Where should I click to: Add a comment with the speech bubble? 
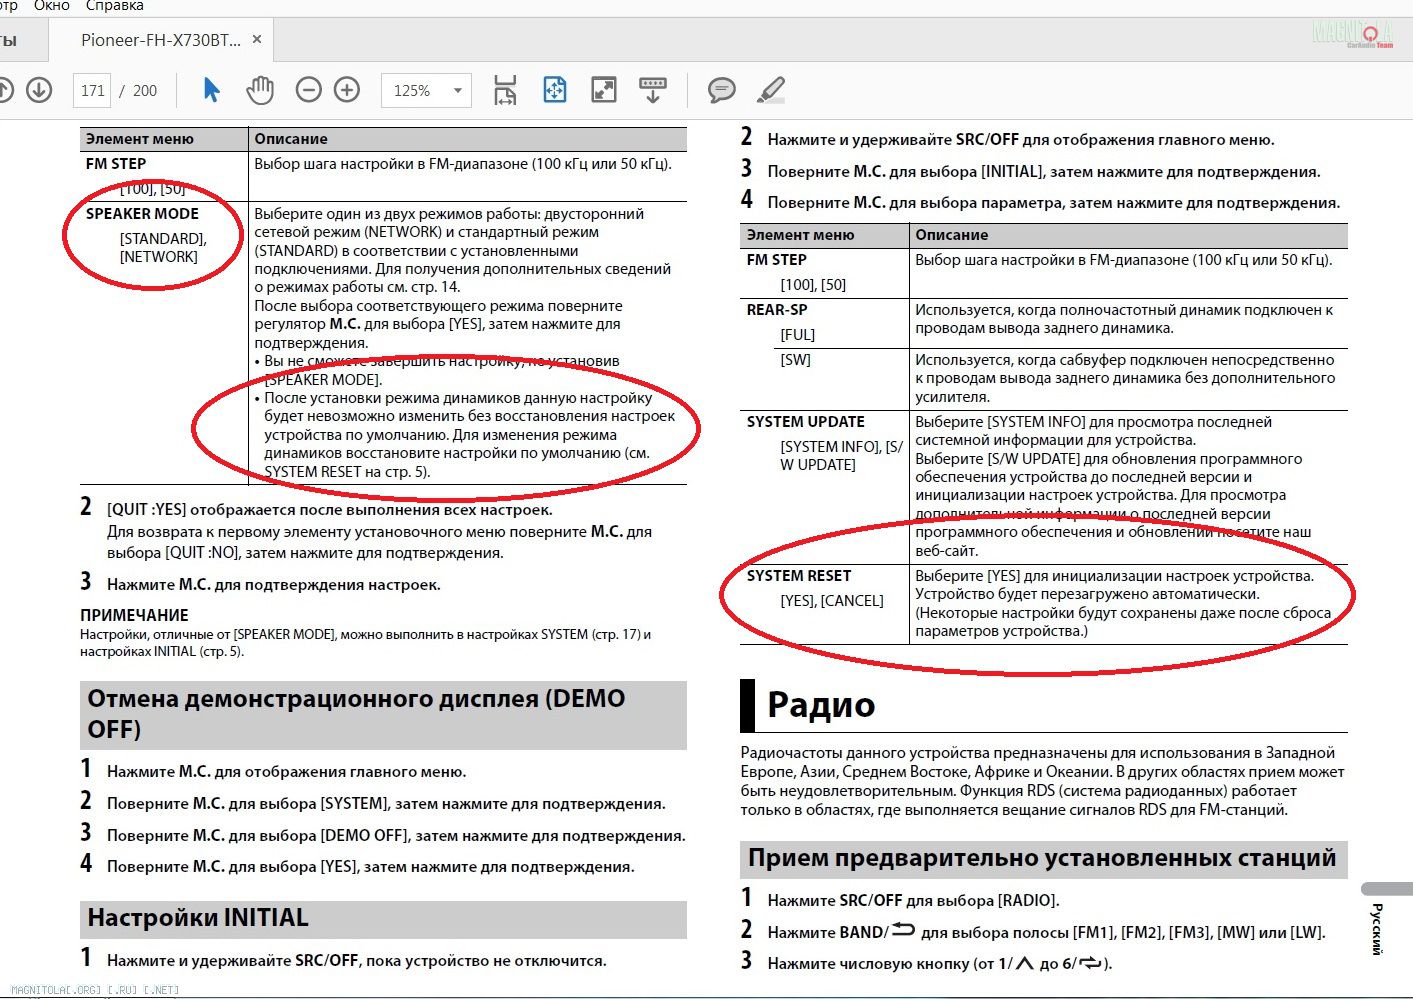coord(721,90)
